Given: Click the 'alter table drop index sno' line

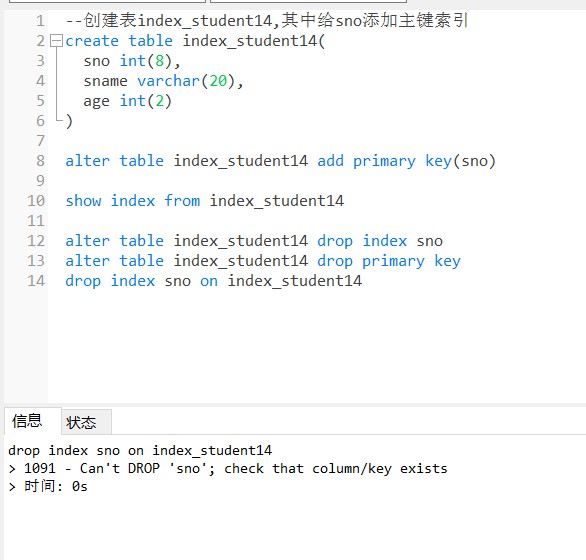Looking at the screenshot, I should click(x=254, y=241).
